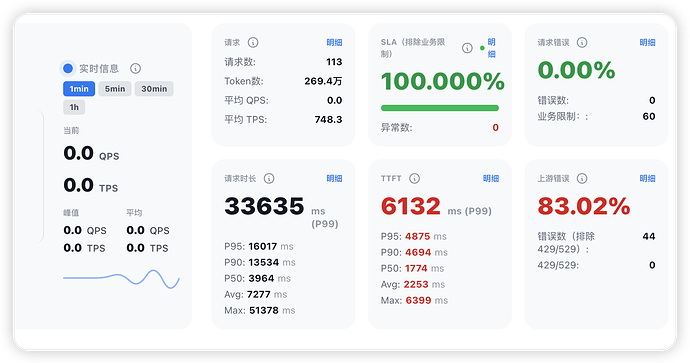The height and width of the screenshot is (363, 690).
Task: Open 明细 link in SLA card
Action: (x=492, y=48)
